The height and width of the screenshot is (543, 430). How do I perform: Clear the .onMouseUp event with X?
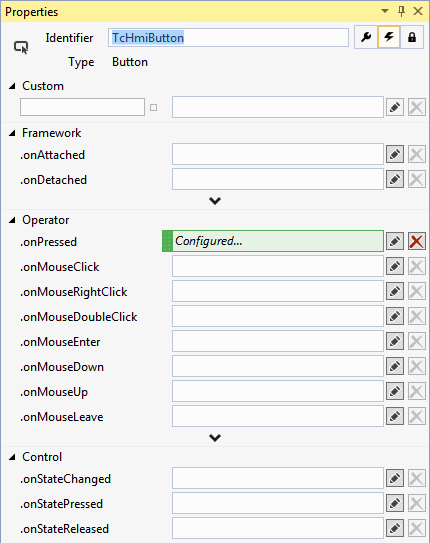416,391
